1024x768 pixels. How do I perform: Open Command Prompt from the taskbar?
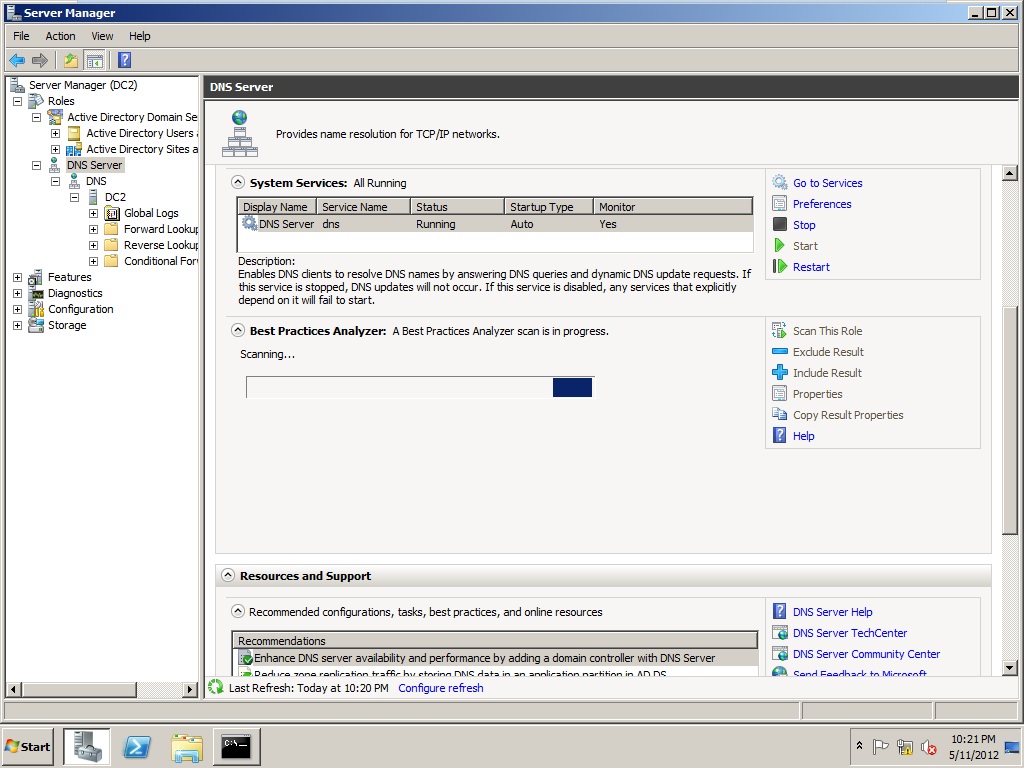[236, 746]
